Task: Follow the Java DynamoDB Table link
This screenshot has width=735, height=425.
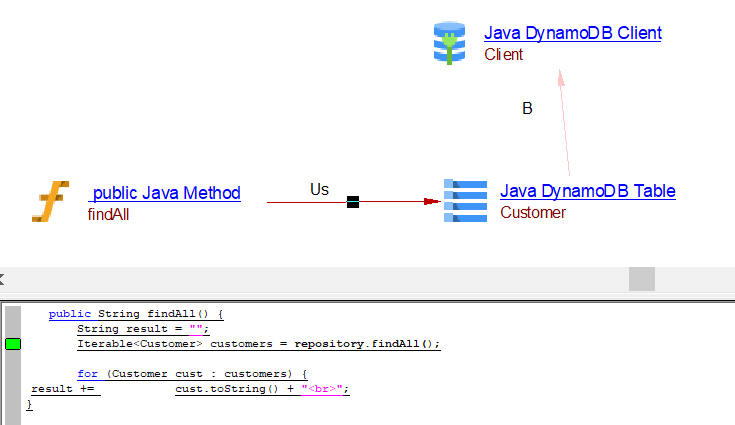Action: pyautogui.click(x=587, y=191)
